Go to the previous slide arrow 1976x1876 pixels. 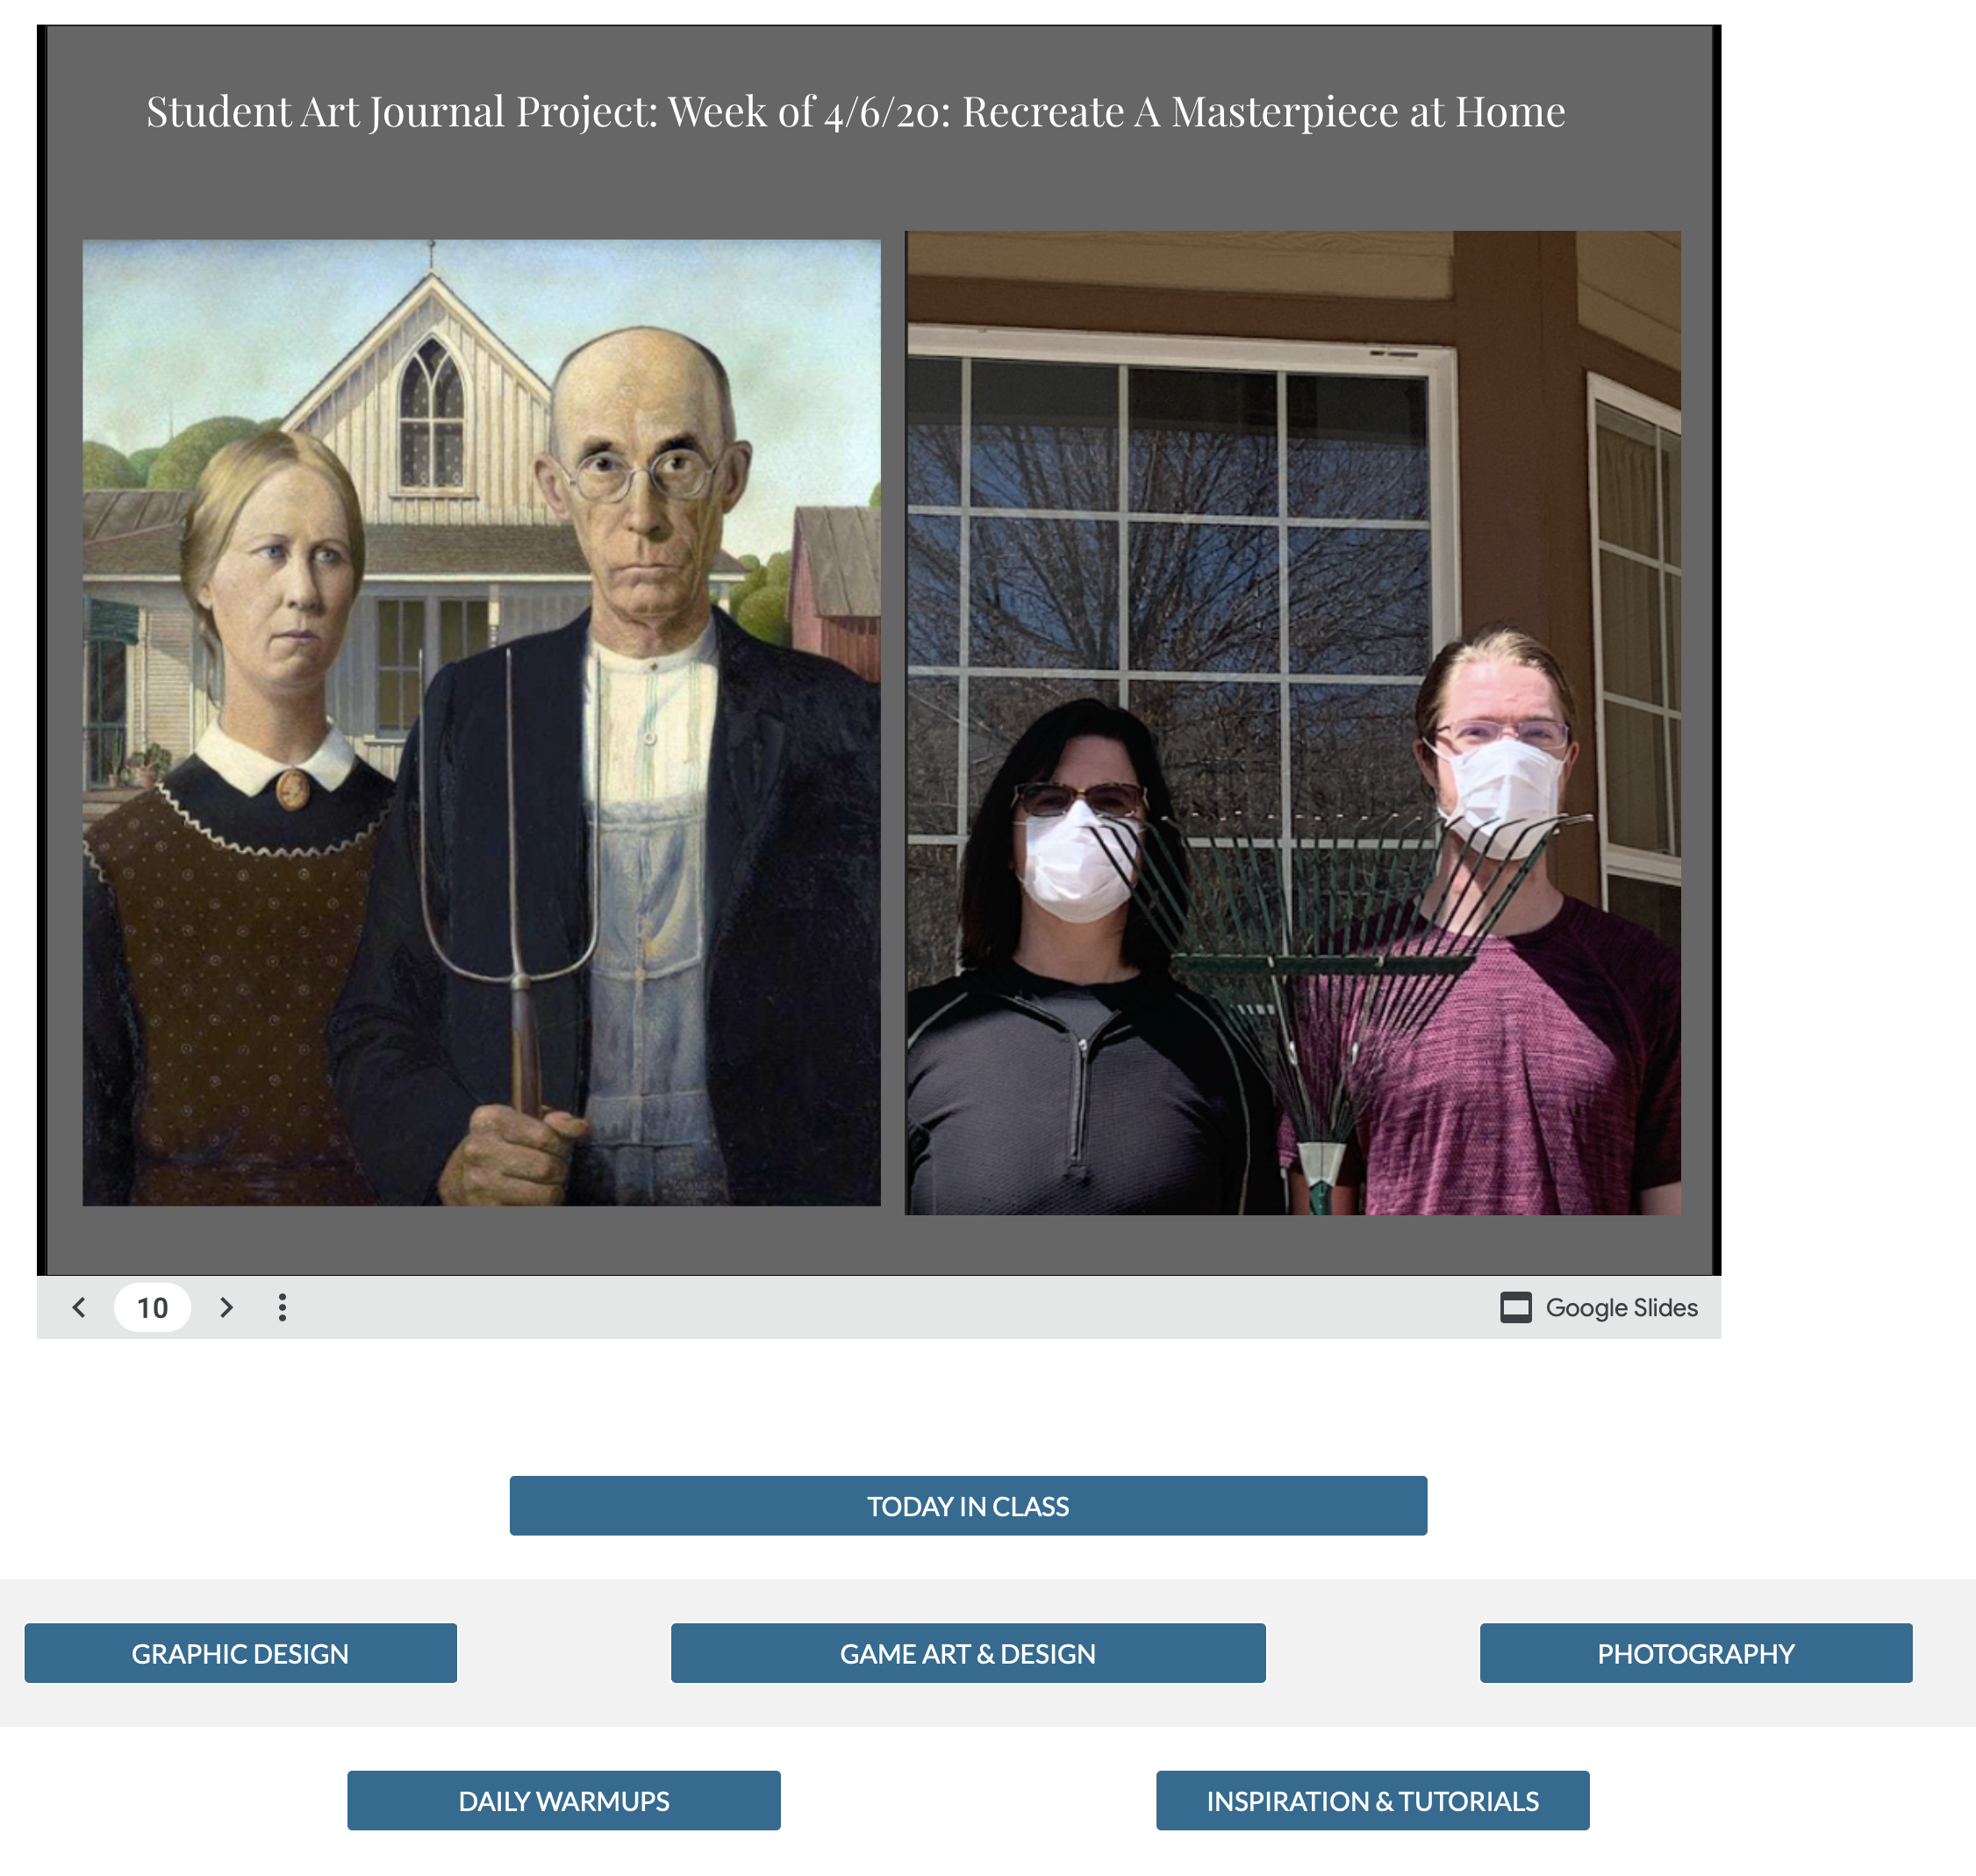[79, 1307]
